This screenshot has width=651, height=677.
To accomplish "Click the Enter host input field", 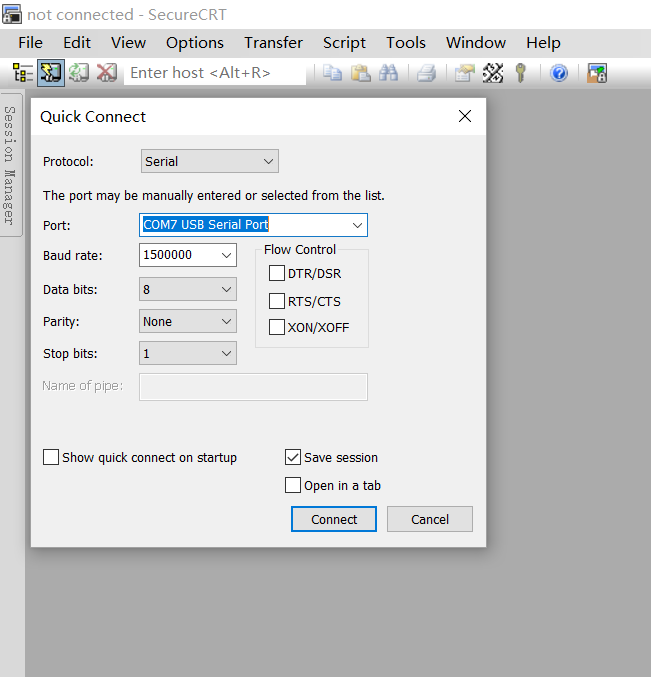I will (x=214, y=73).
